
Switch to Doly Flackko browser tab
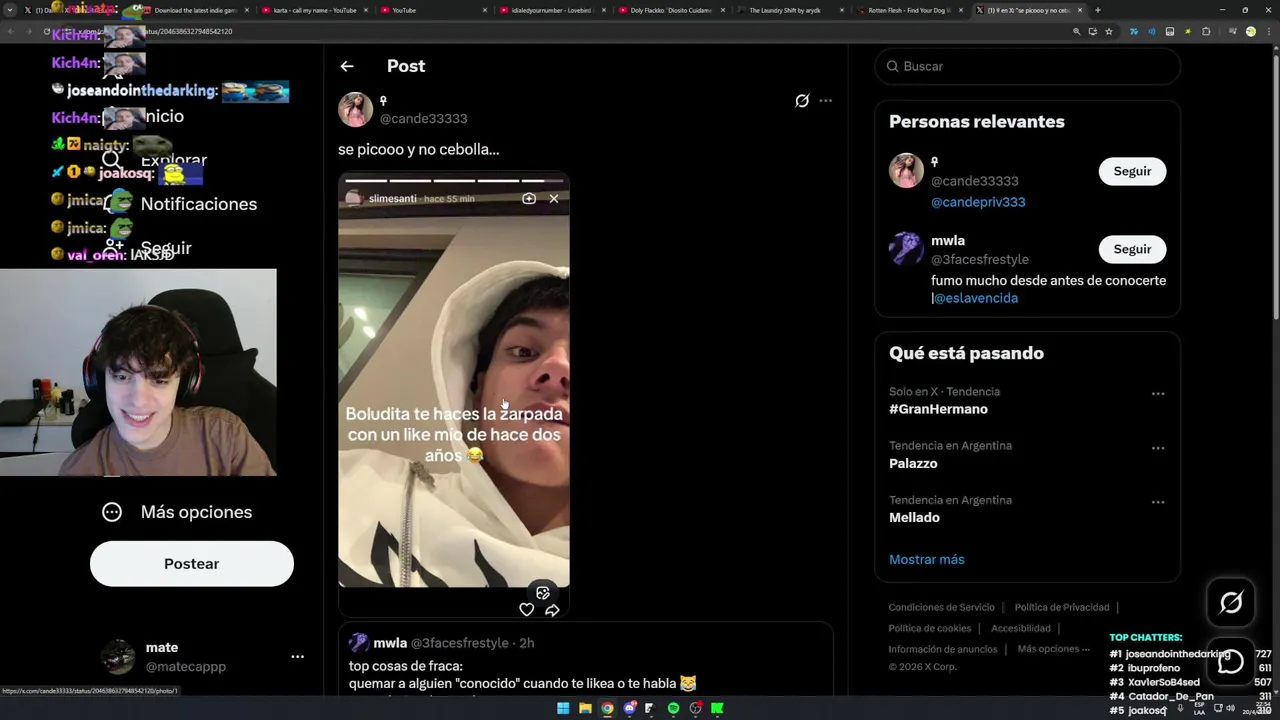[670, 10]
